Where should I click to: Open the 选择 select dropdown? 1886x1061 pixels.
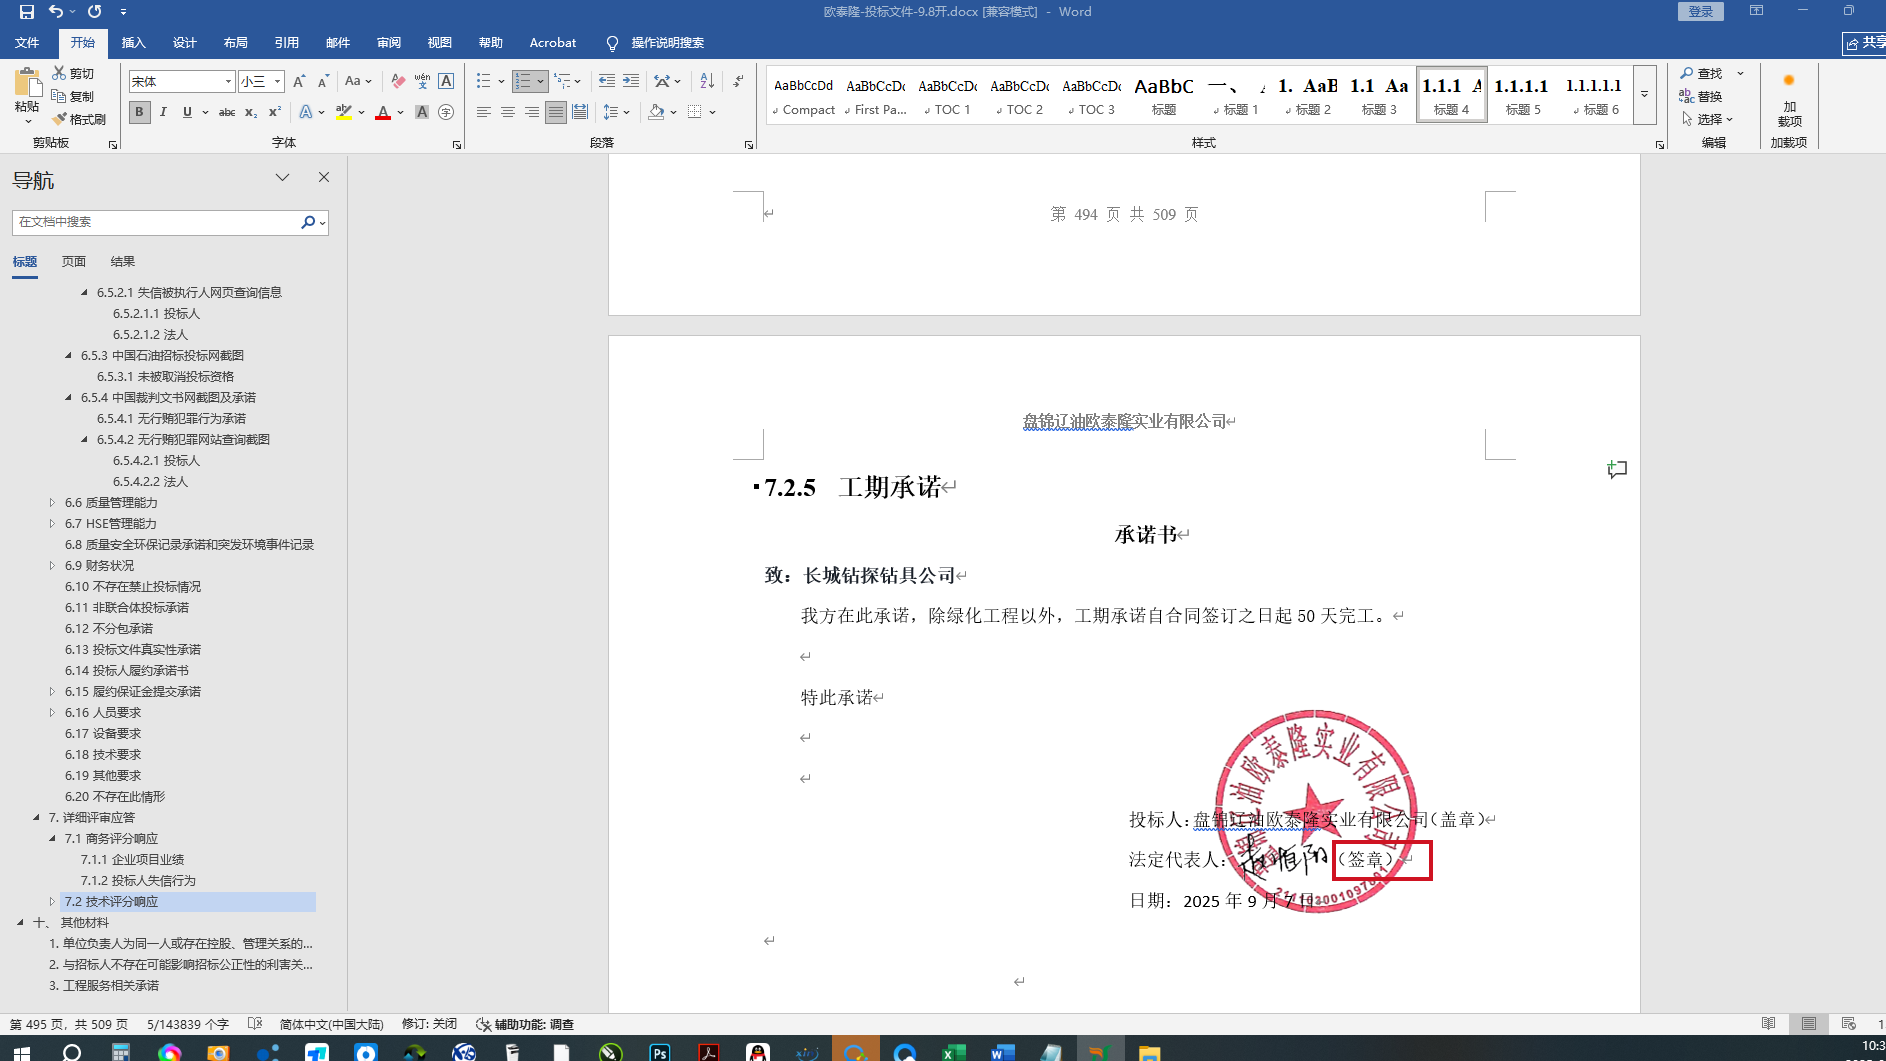click(1707, 119)
